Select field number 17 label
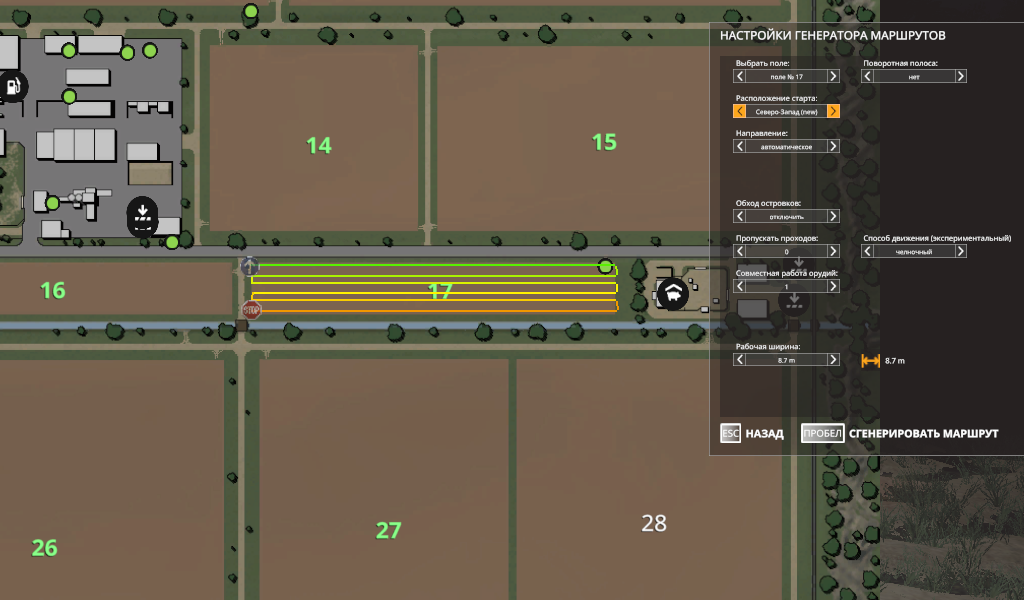This screenshot has height=600, width=1024. tap(440, 291)
